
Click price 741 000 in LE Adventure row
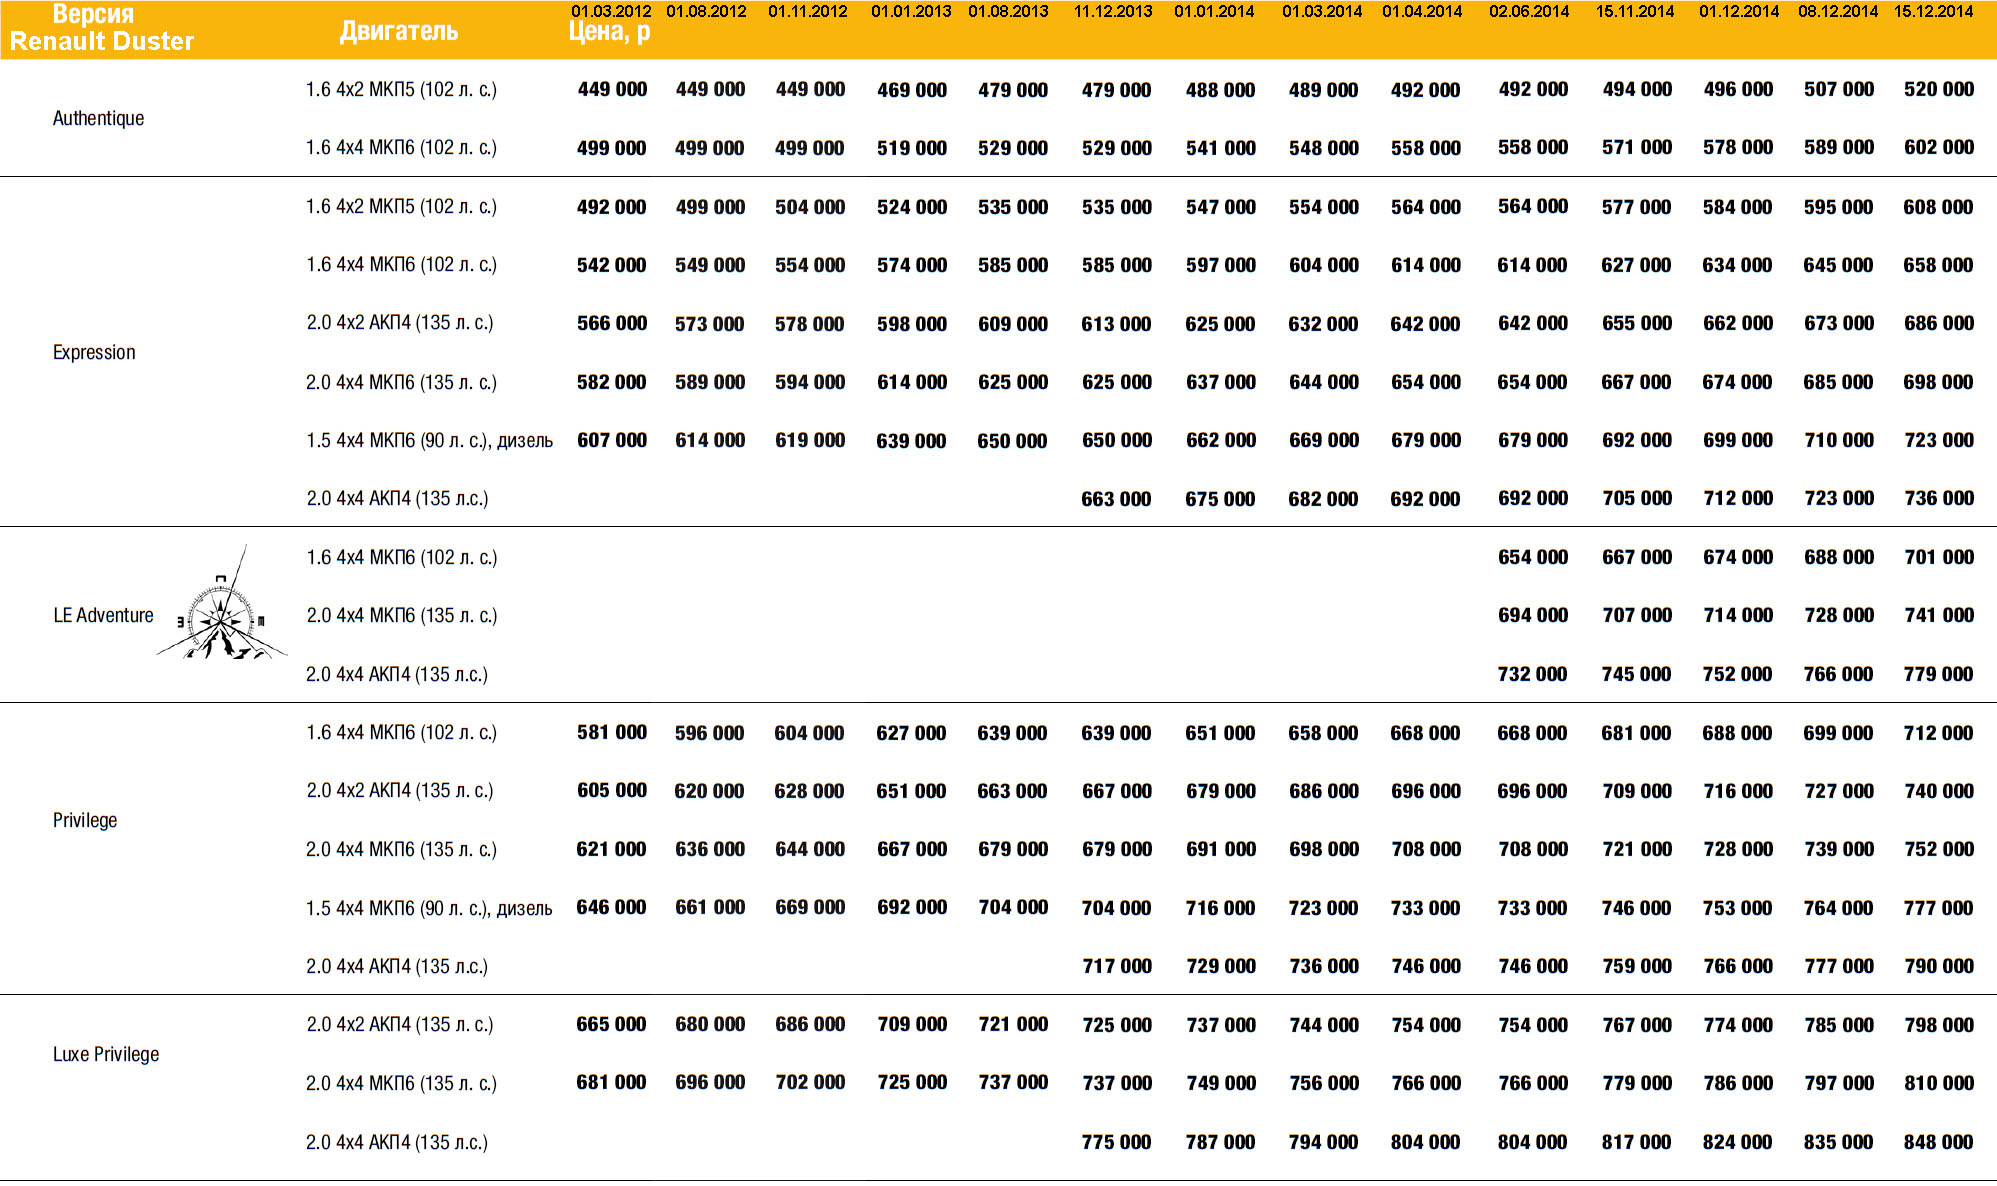click(1939, 615)
